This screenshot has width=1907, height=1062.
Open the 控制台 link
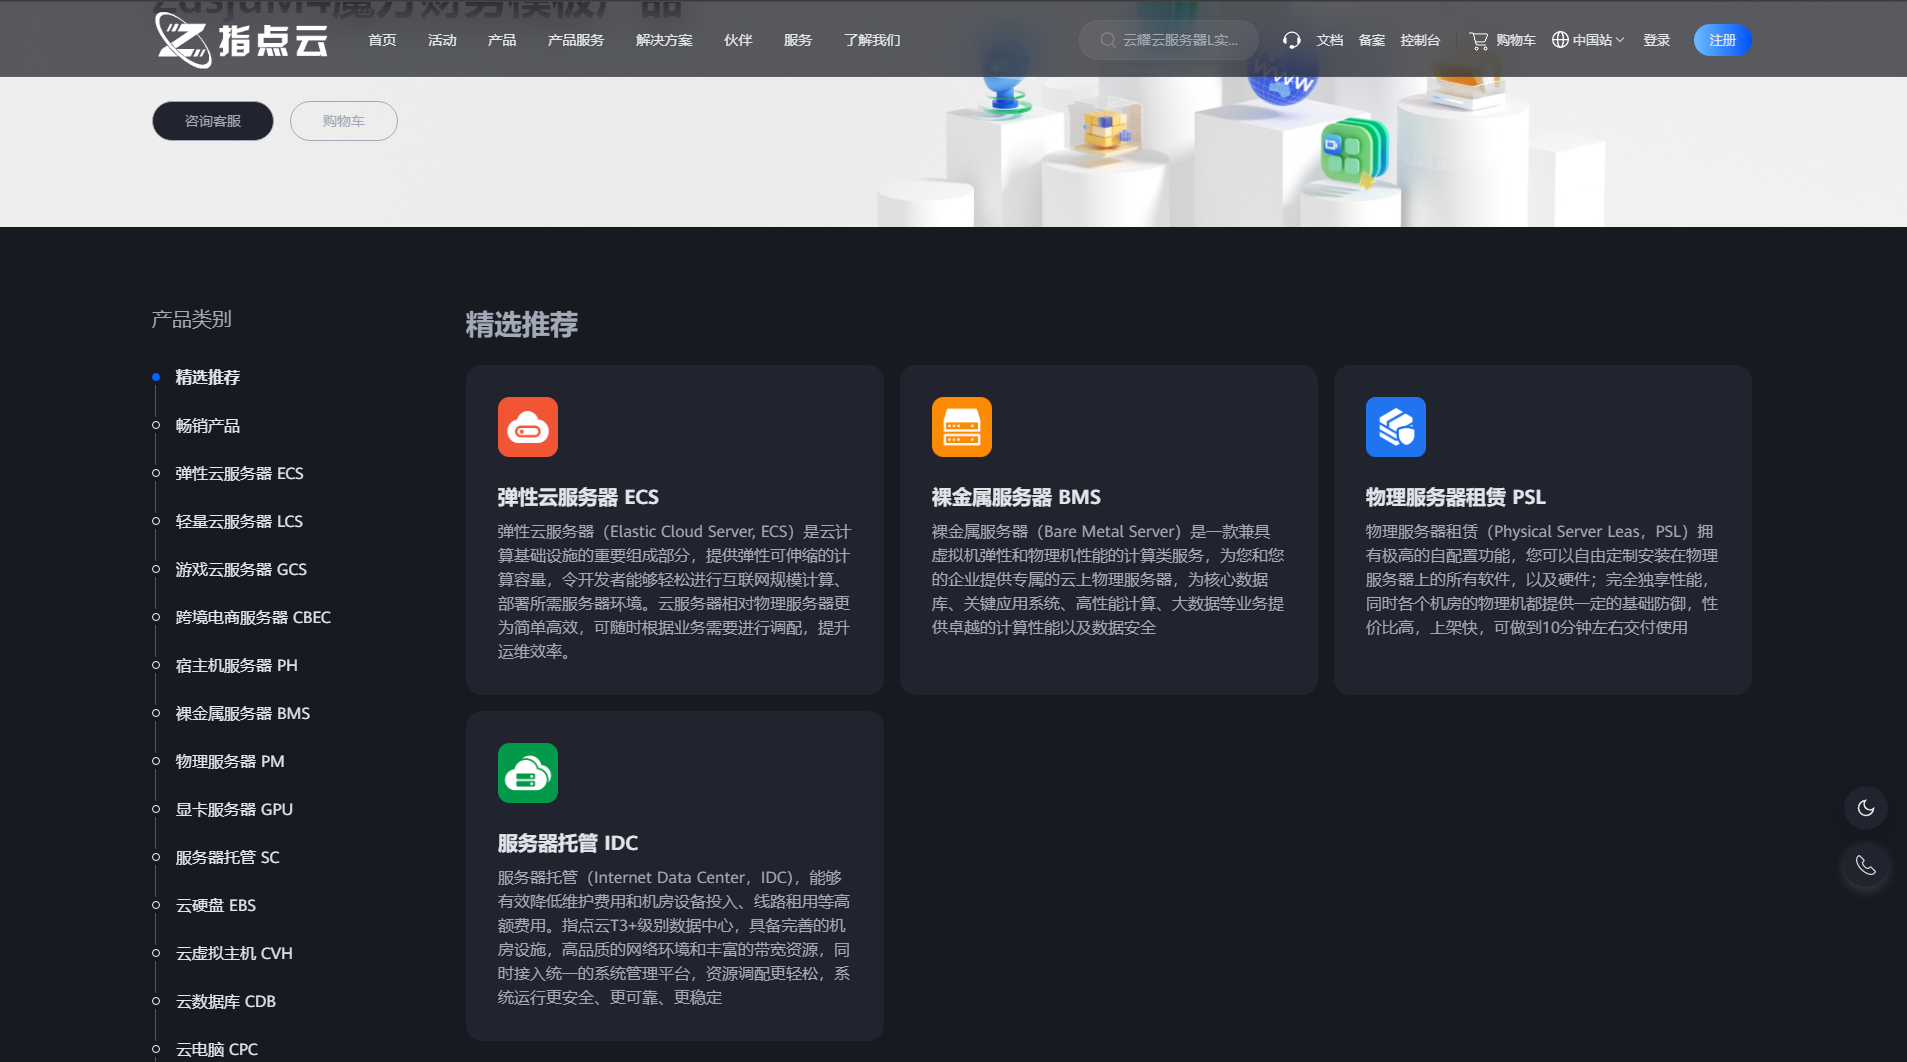point(1420,40)
